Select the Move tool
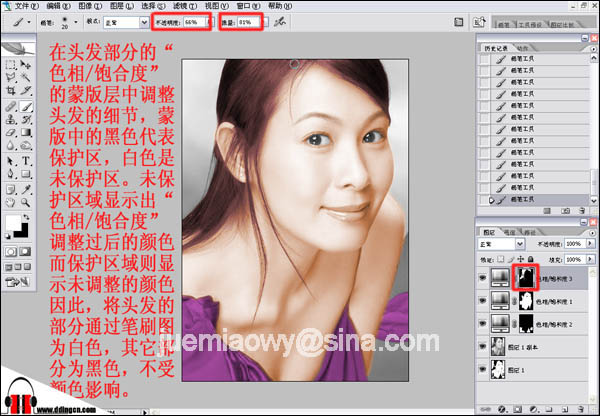600x416 pixels. [x=26, y=65]
